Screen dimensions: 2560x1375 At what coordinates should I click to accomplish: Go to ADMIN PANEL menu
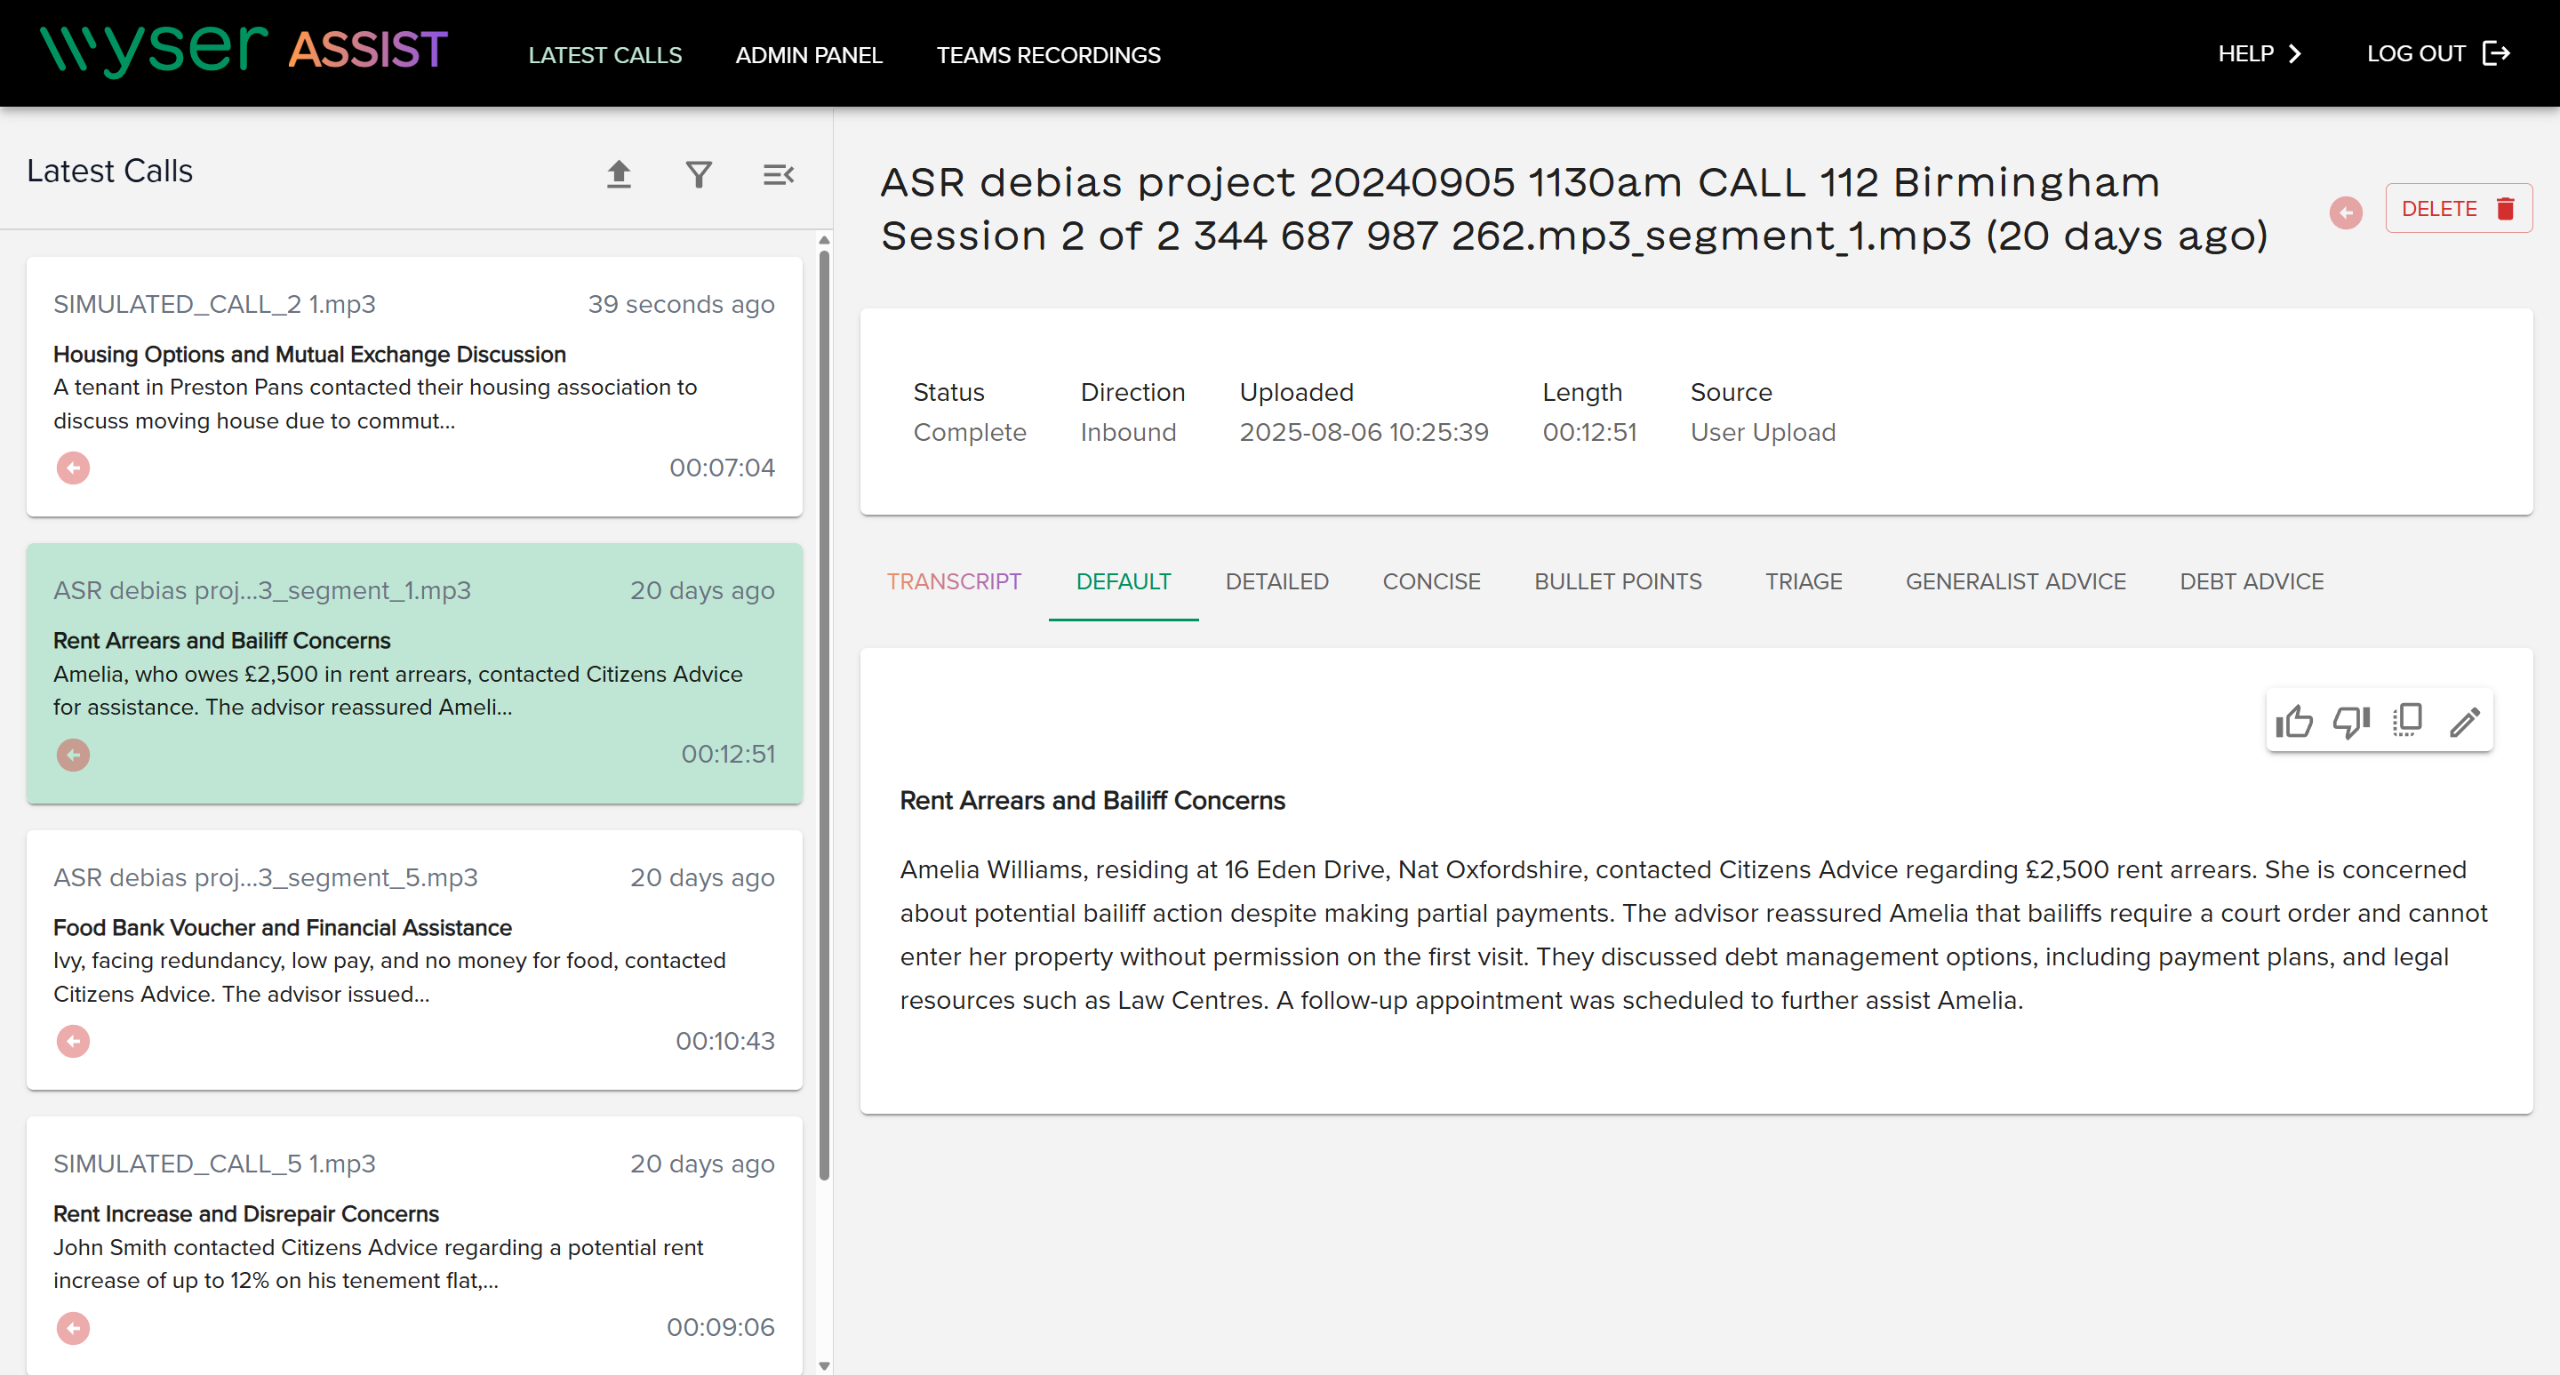(808, 55)
